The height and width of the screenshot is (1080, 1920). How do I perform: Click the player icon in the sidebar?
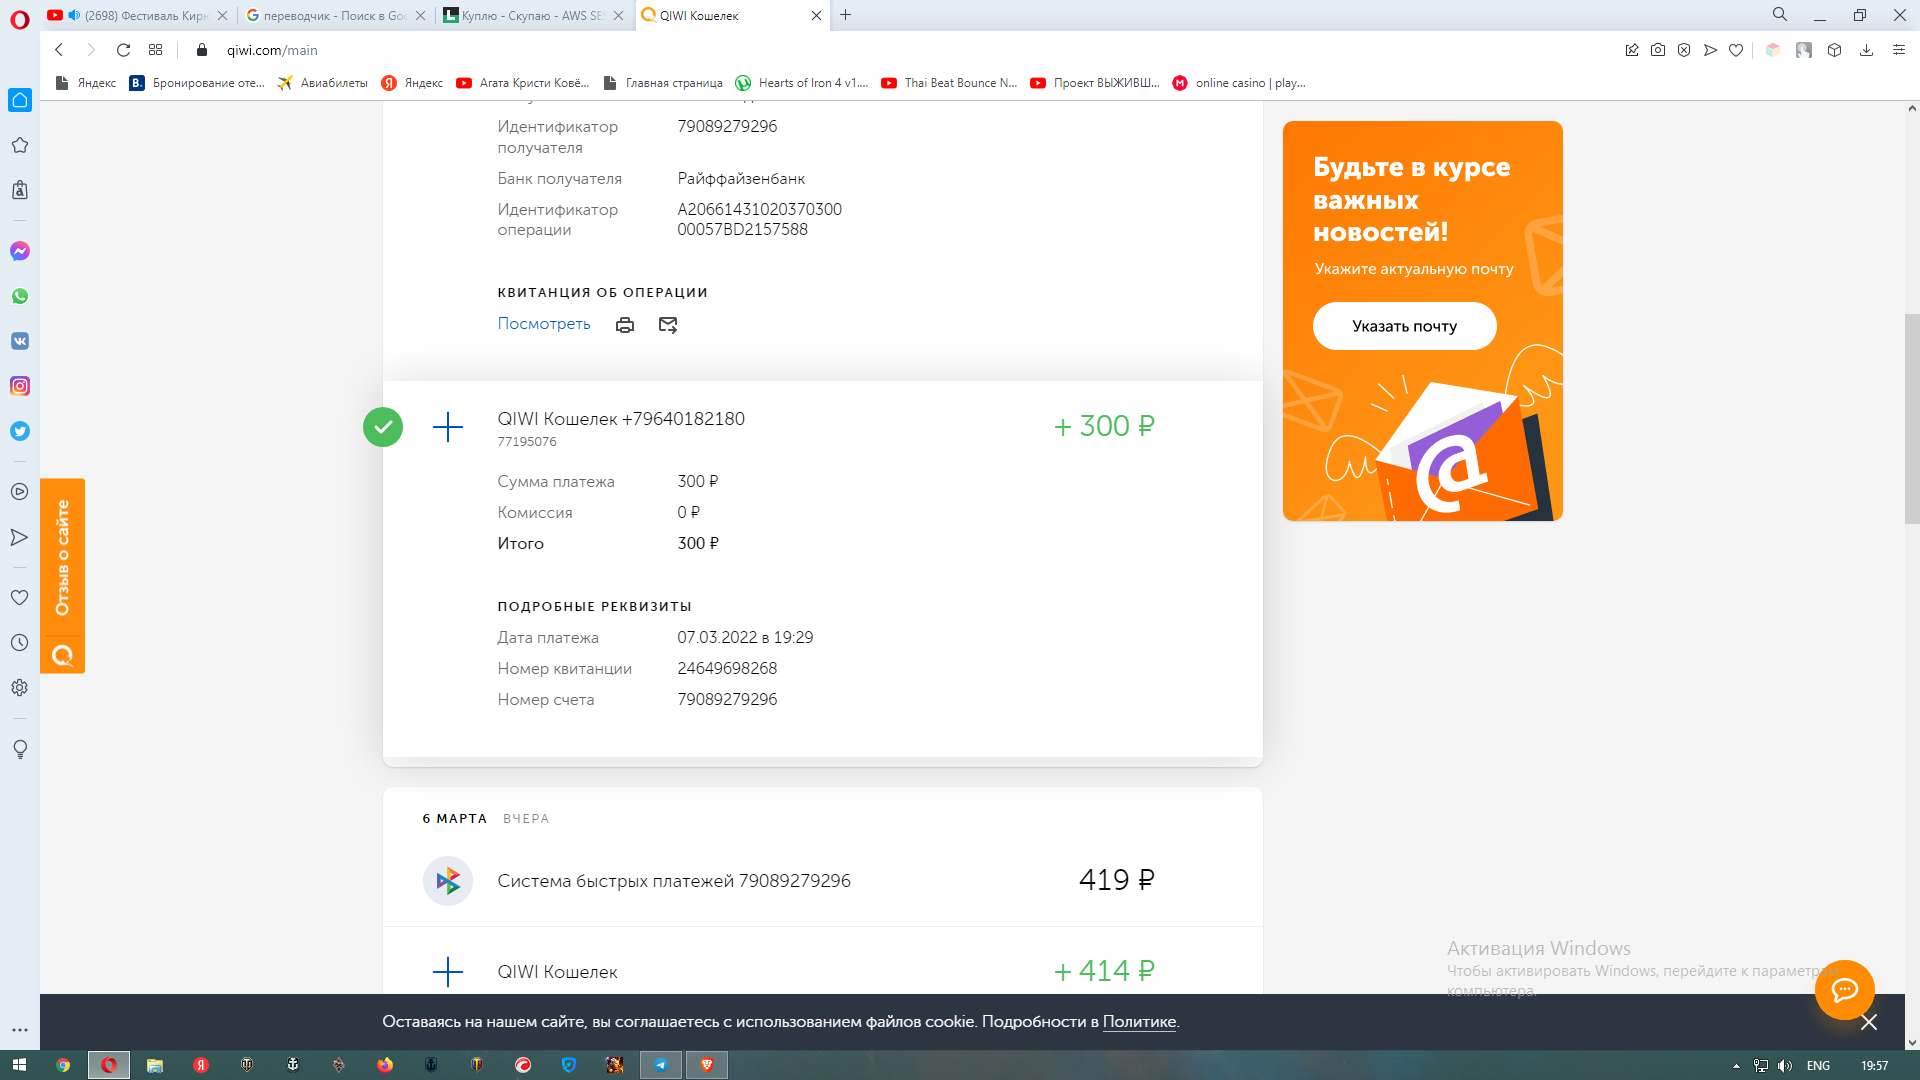[19, 492]
